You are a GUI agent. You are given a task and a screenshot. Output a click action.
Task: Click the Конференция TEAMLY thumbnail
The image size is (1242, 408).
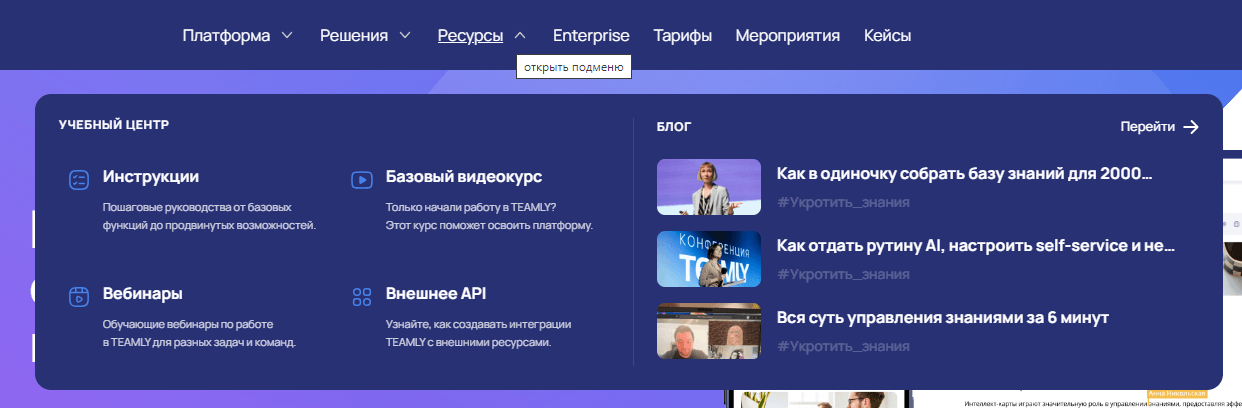pyautogui.click(x=709, y=259)
